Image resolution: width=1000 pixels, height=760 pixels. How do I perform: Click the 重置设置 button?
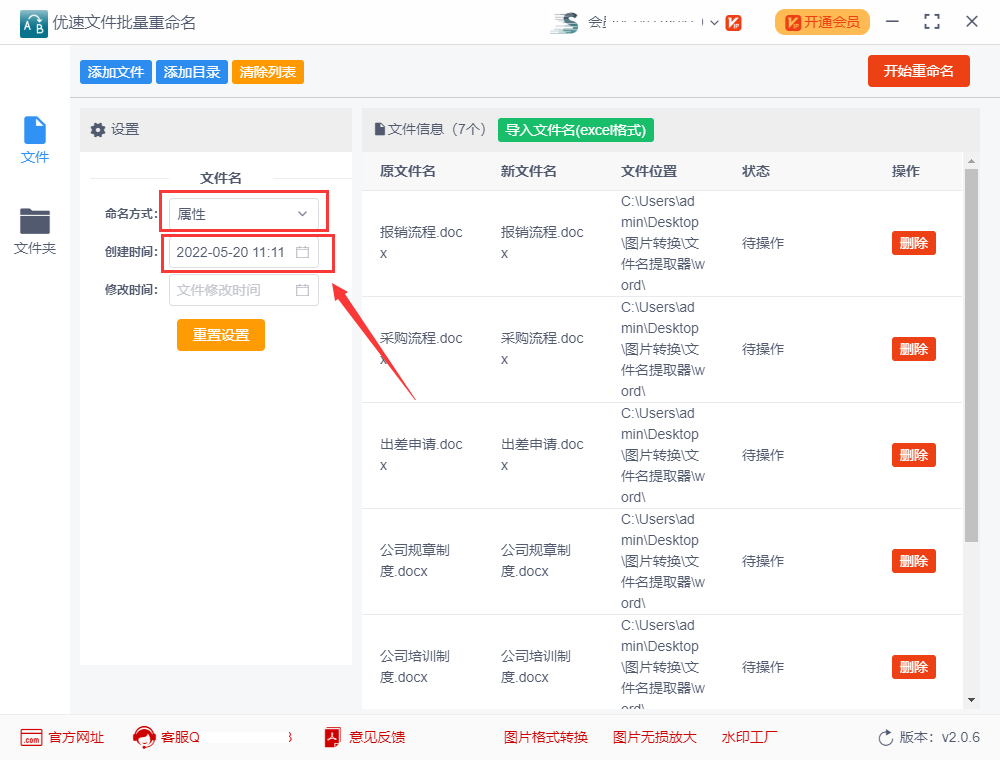[x=220, y=335]
